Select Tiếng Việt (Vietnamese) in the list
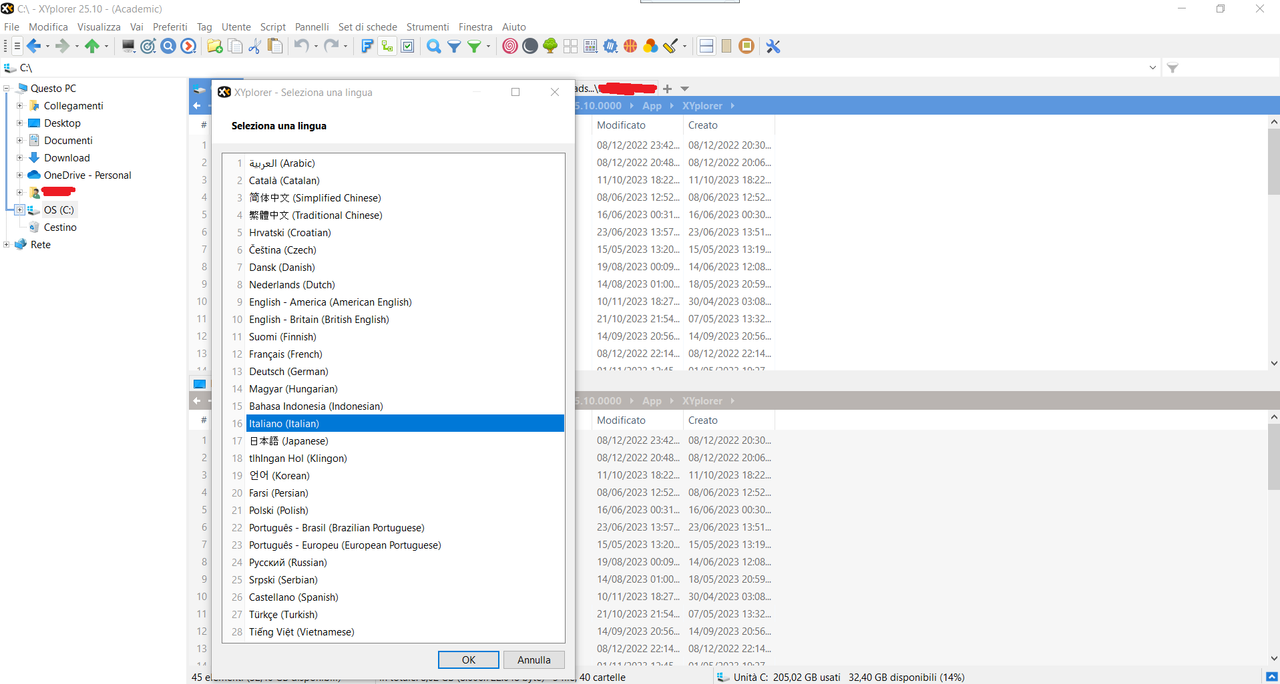 (x=405, y=632)
